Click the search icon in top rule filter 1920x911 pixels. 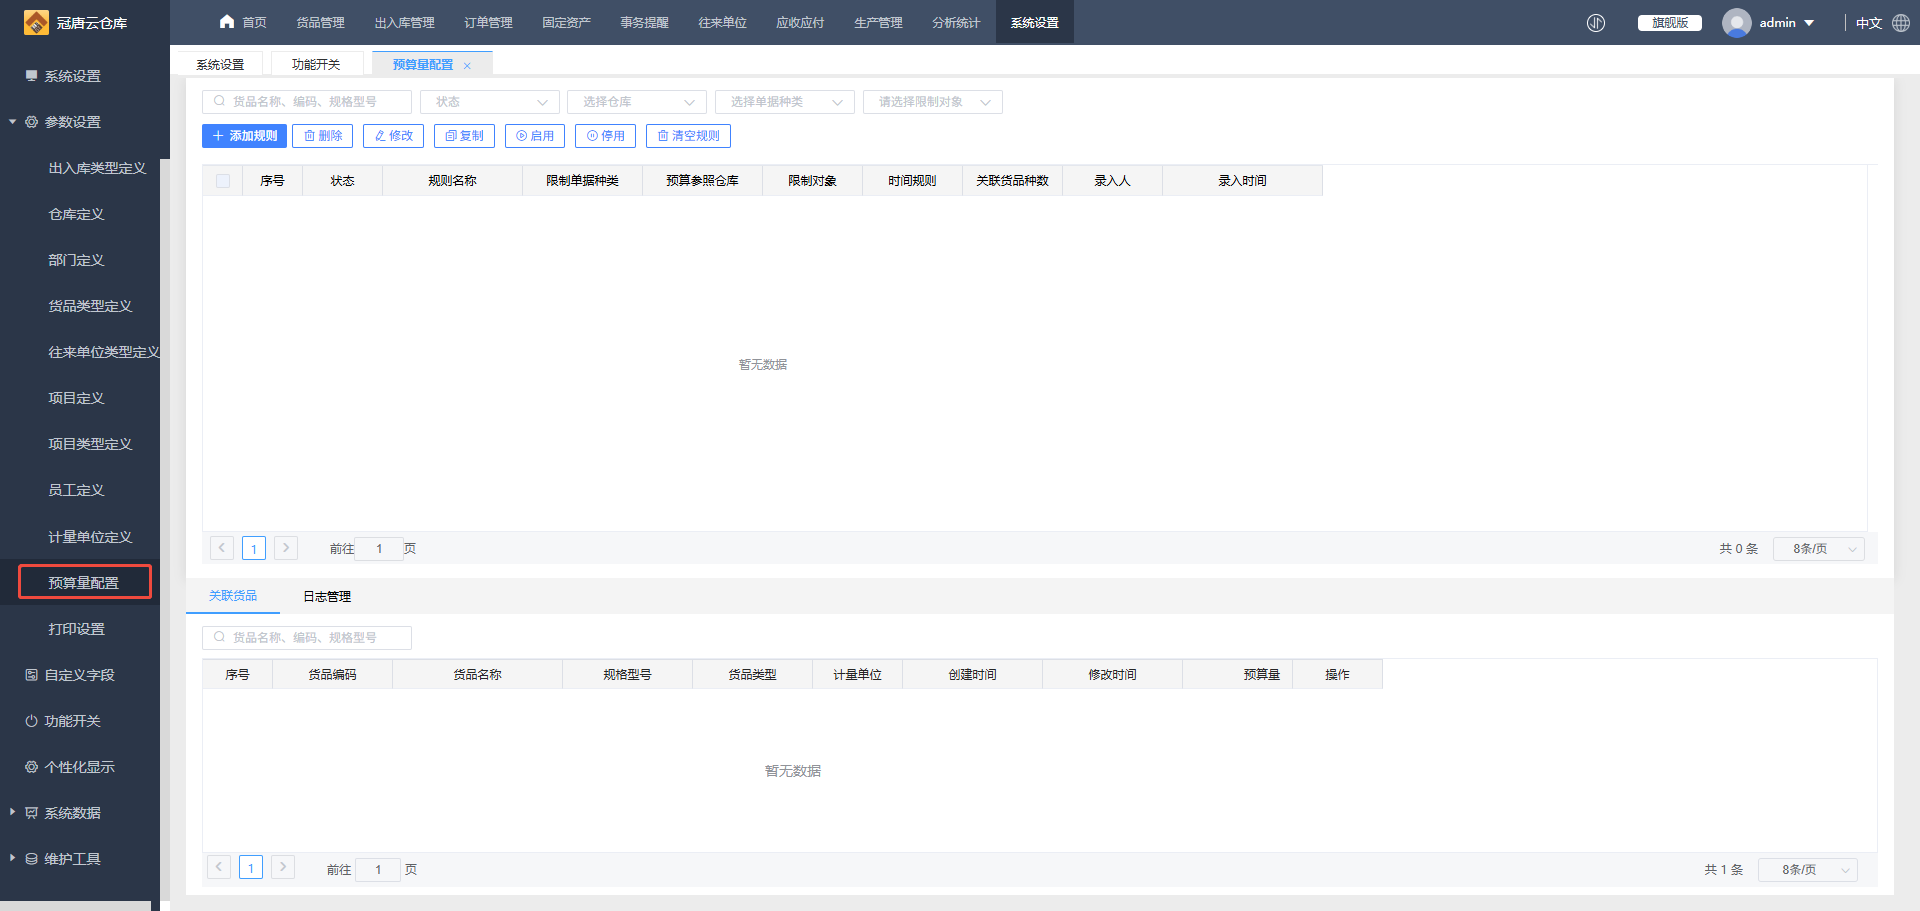[x=219, y=101]
